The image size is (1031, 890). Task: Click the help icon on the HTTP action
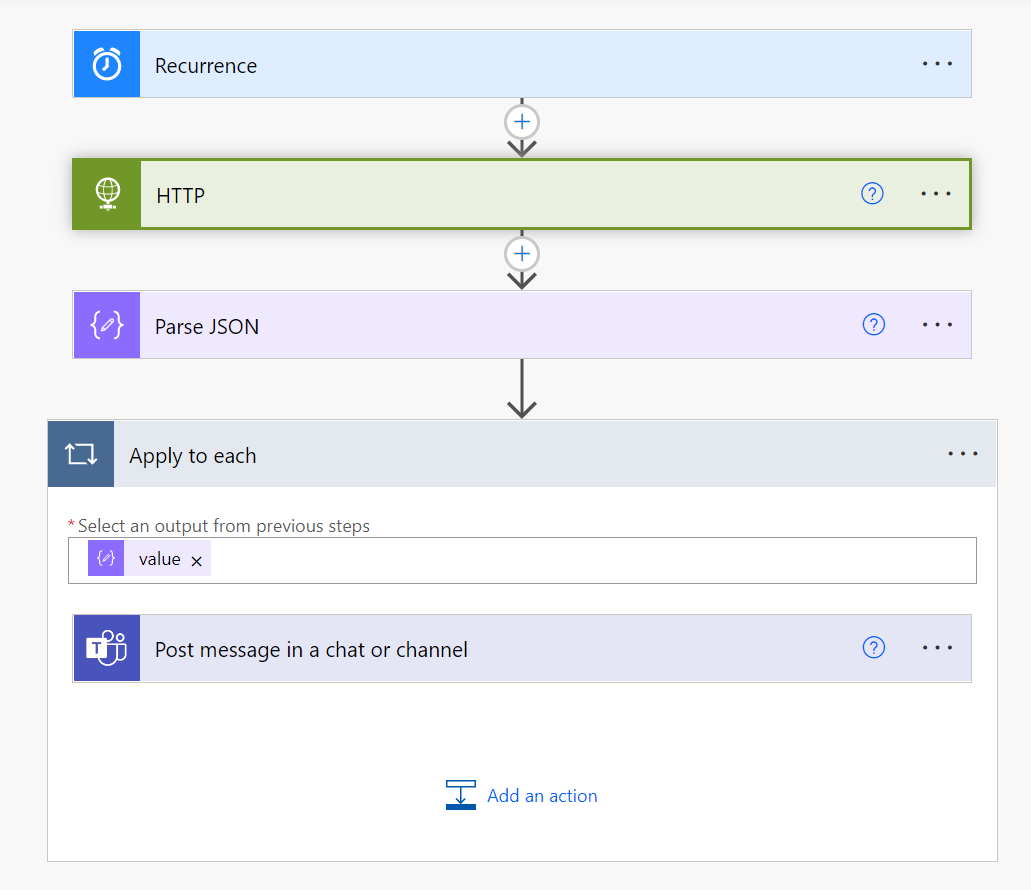872,193
